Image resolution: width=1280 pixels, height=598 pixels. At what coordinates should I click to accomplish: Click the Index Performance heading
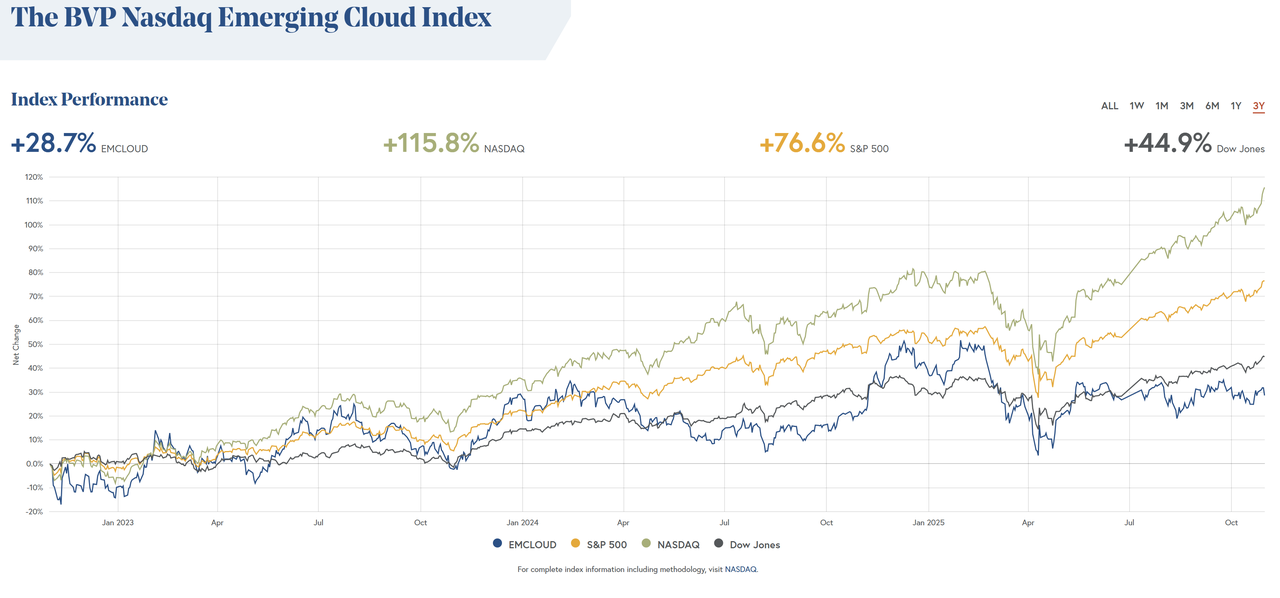tap(88, 99)
